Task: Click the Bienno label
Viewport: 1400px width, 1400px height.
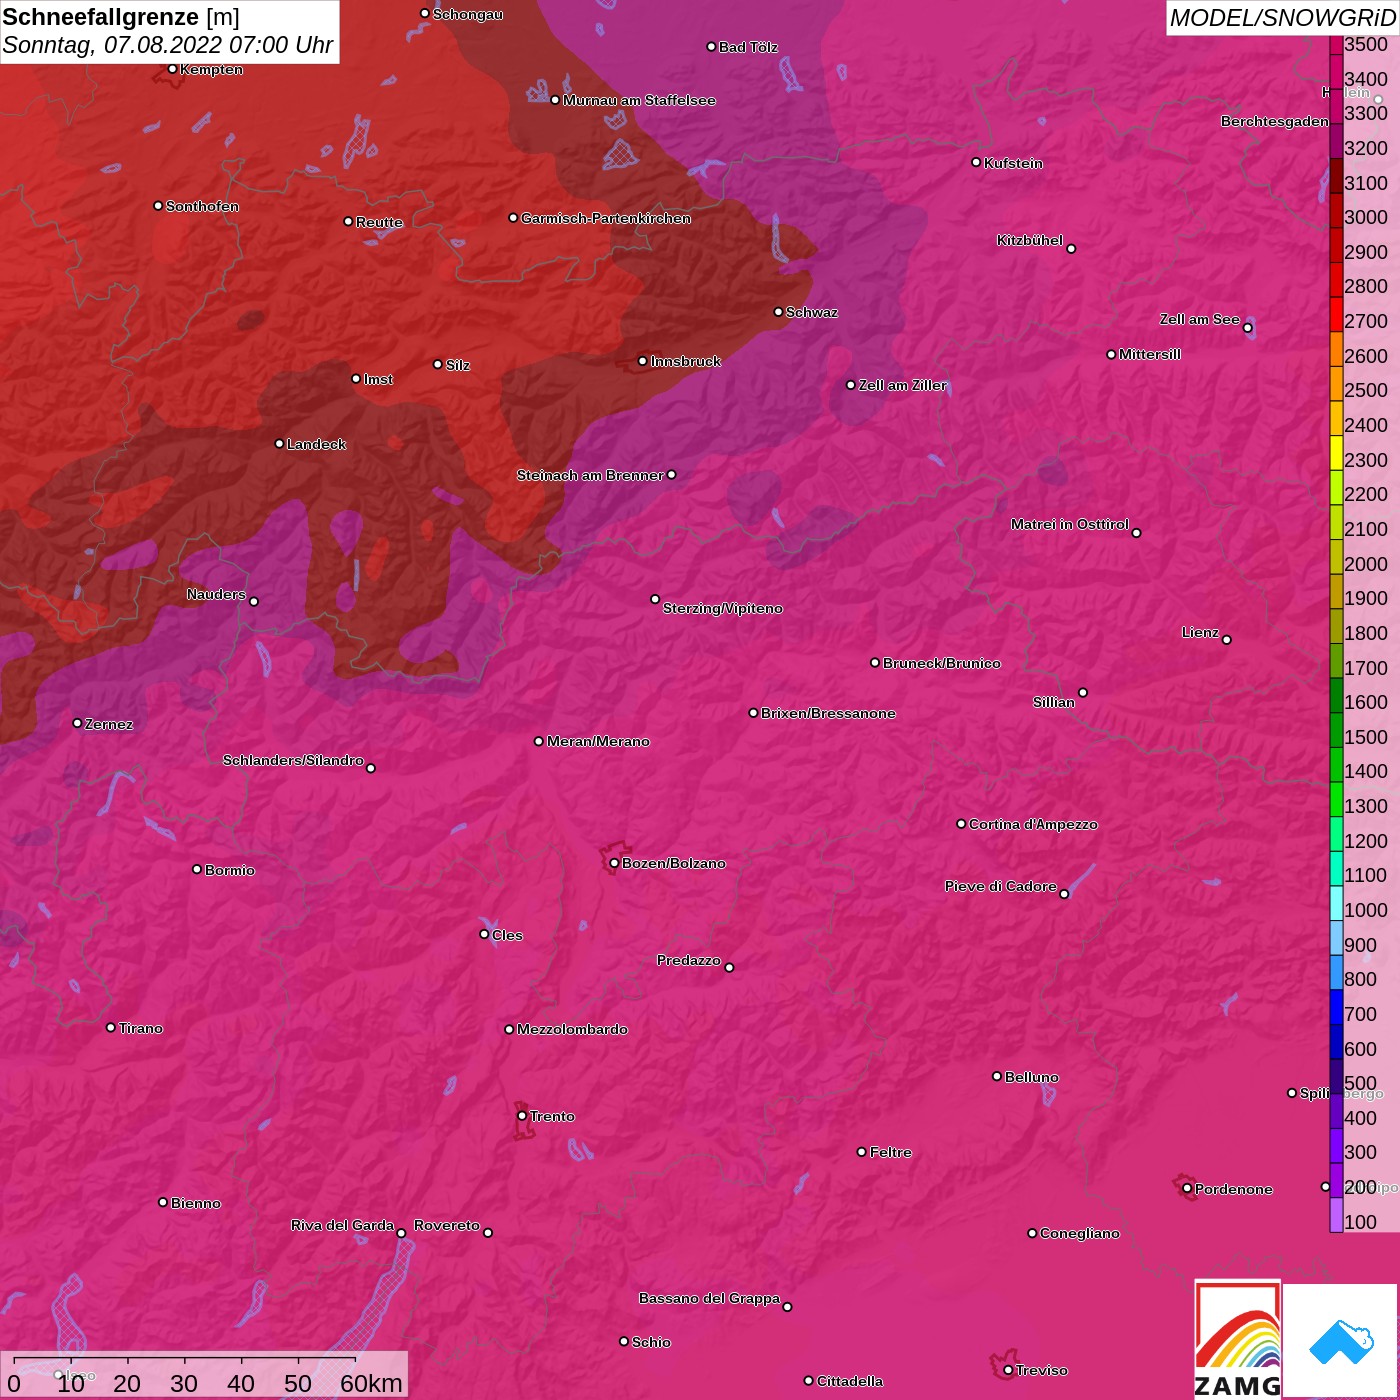Action: (x=196, y=1203)
